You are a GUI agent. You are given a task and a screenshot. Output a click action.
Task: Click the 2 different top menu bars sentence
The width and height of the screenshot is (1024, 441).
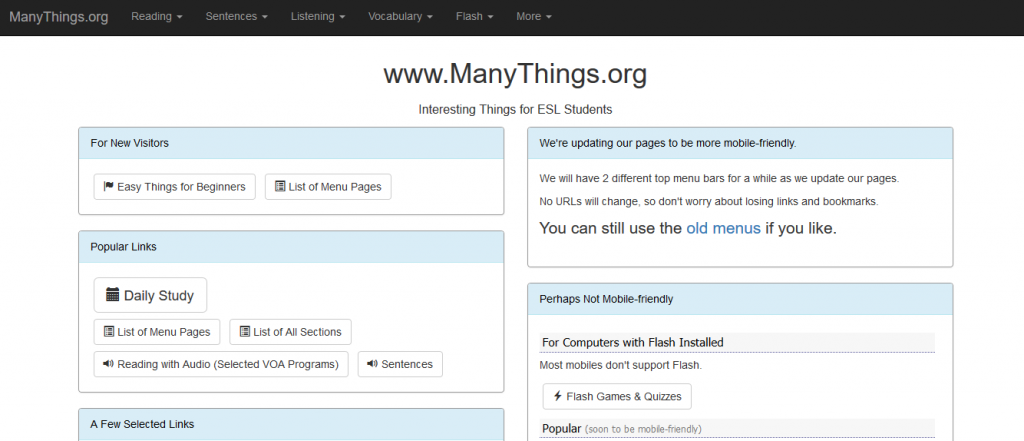[x=719, y=178]
